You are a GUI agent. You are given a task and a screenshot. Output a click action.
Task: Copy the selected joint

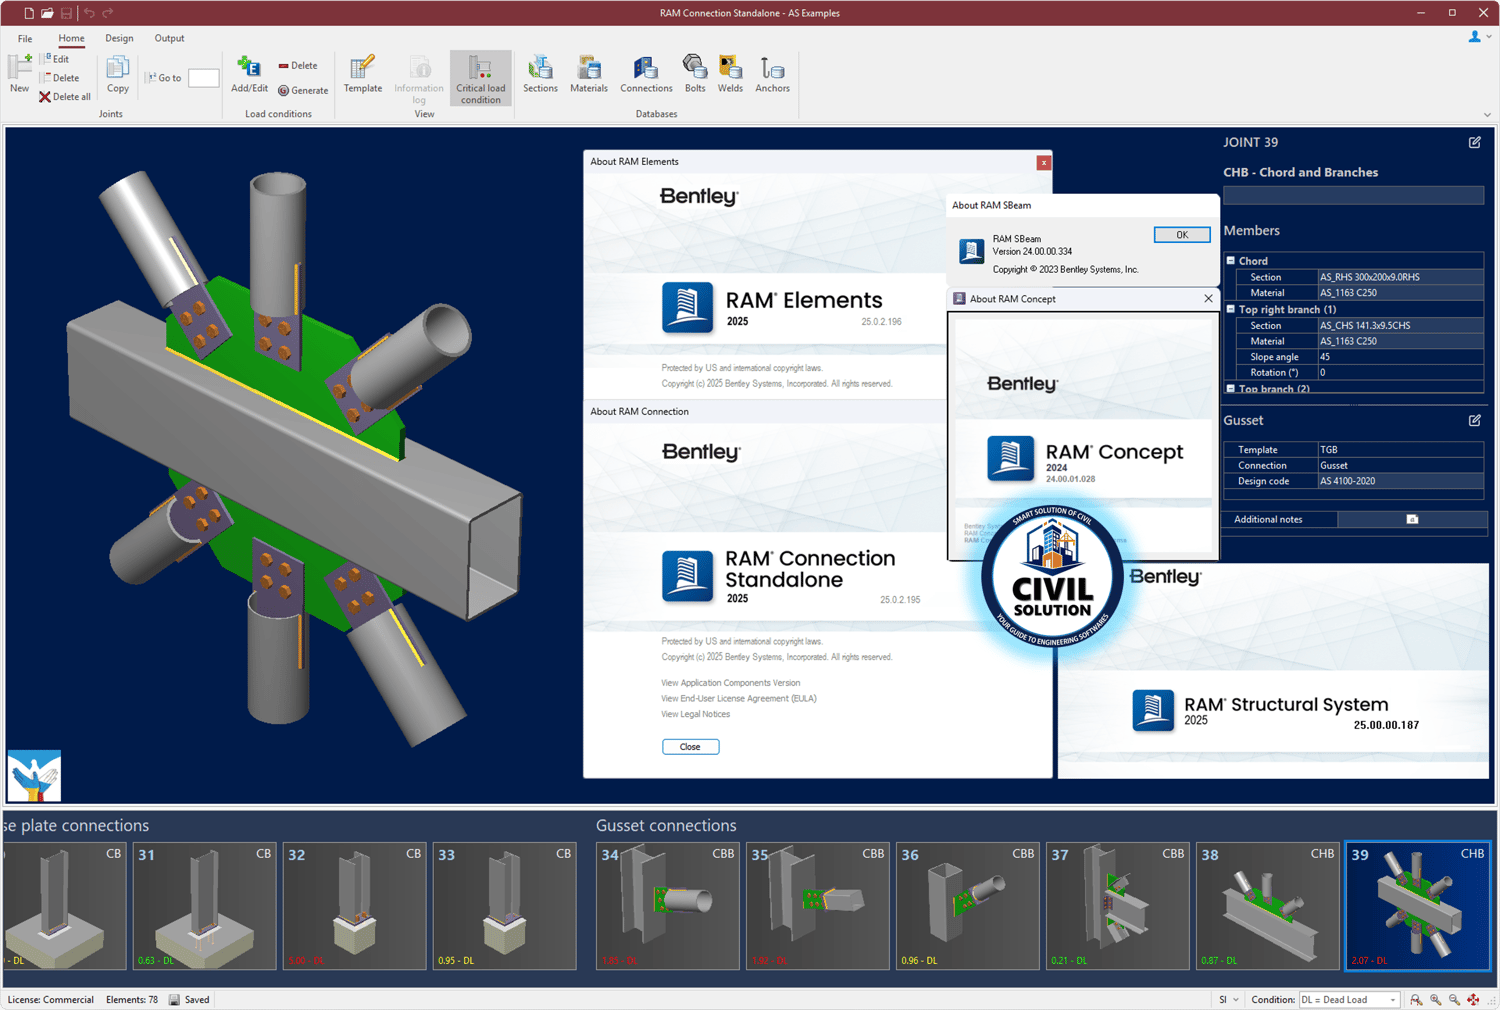pos(118,74)
